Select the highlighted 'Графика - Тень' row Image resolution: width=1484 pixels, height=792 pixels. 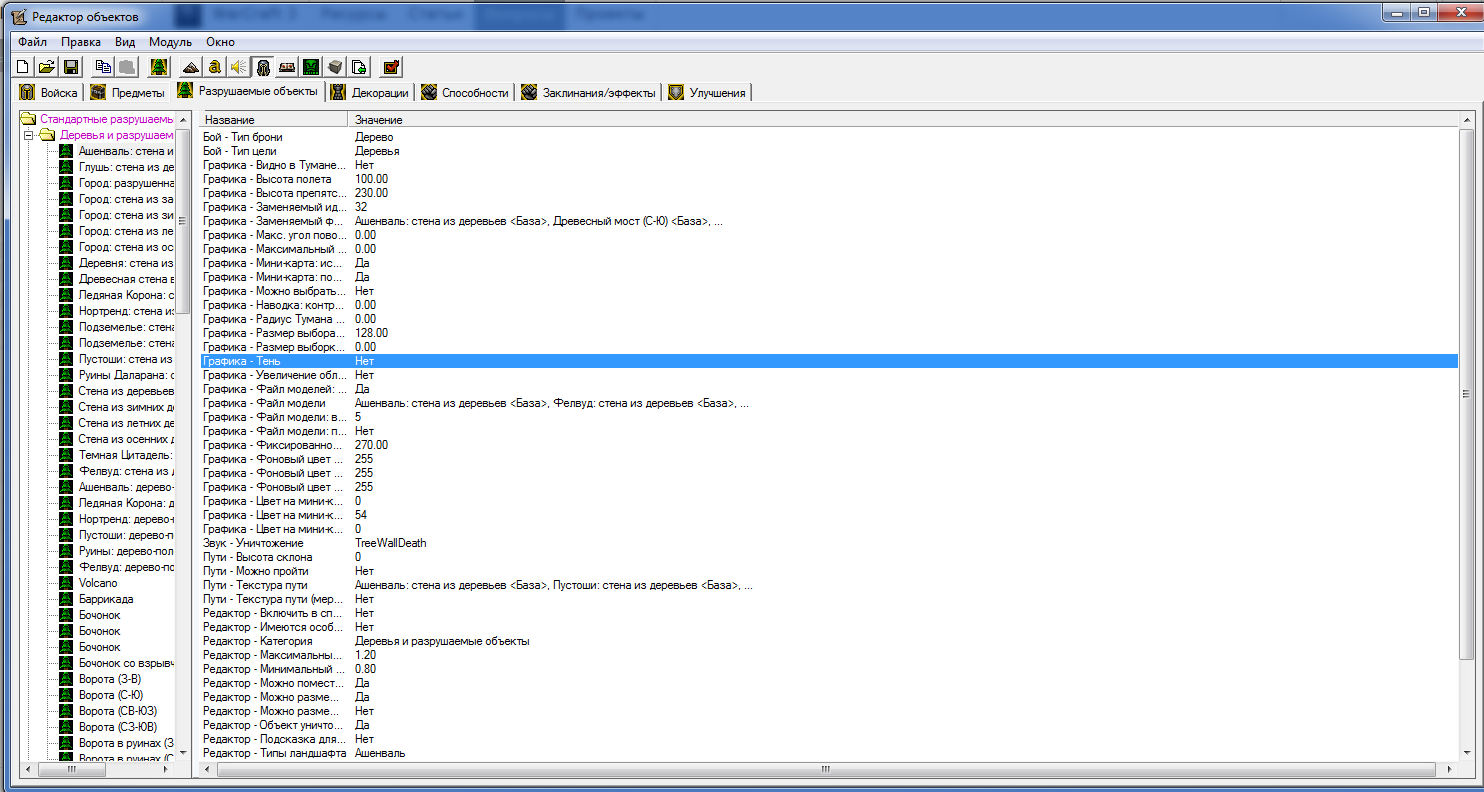coord(828,361)
